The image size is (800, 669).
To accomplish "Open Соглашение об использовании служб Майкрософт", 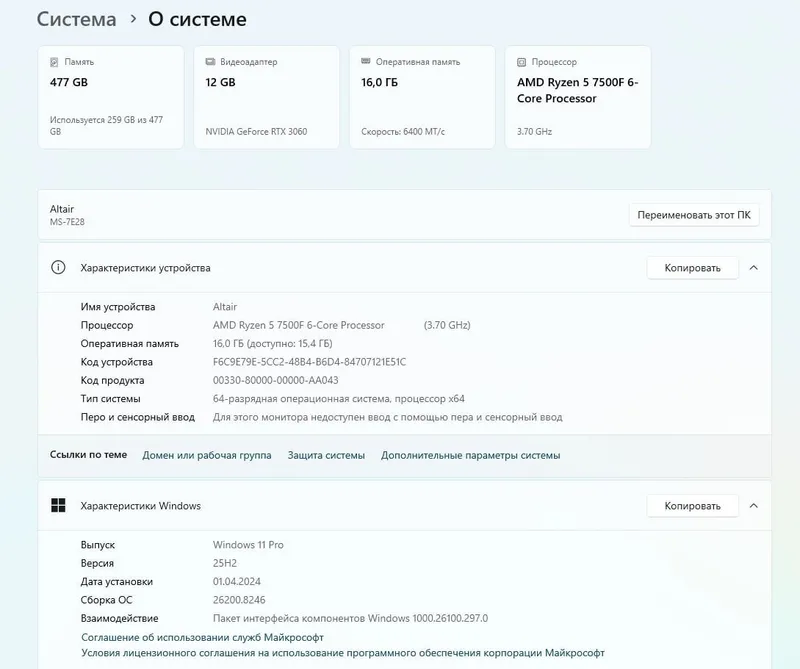I will (x=203, y=637).
